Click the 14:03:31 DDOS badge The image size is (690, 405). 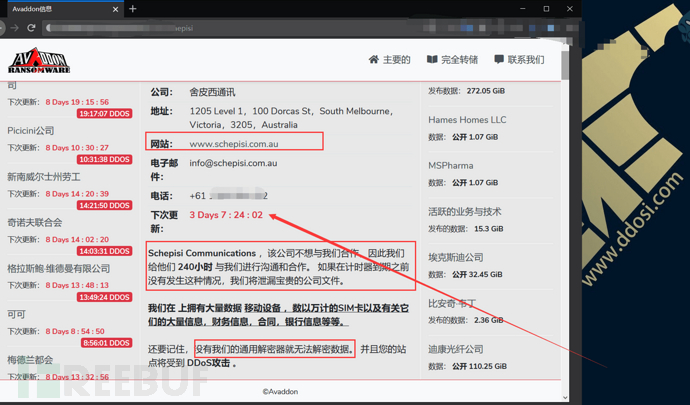(104, 251)
